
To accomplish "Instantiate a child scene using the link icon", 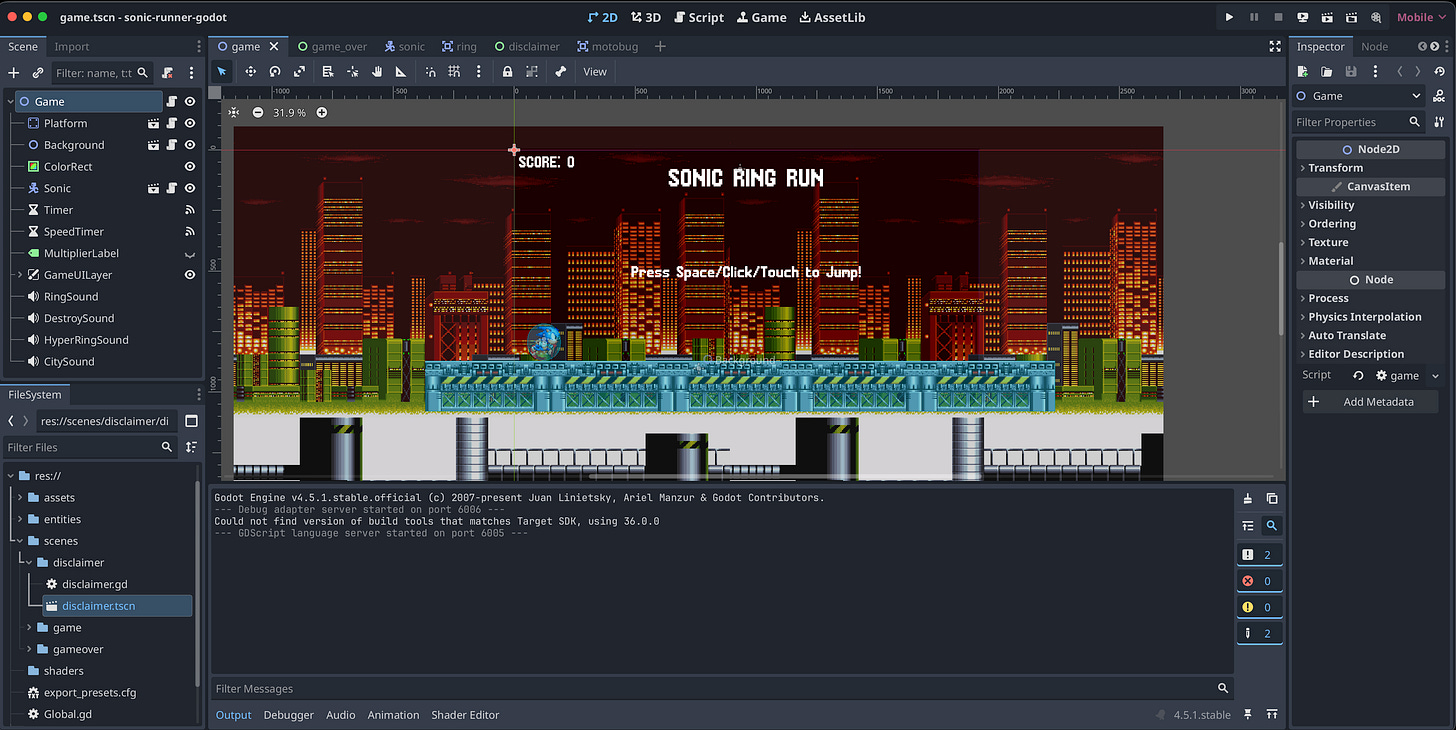I will 38,73.
